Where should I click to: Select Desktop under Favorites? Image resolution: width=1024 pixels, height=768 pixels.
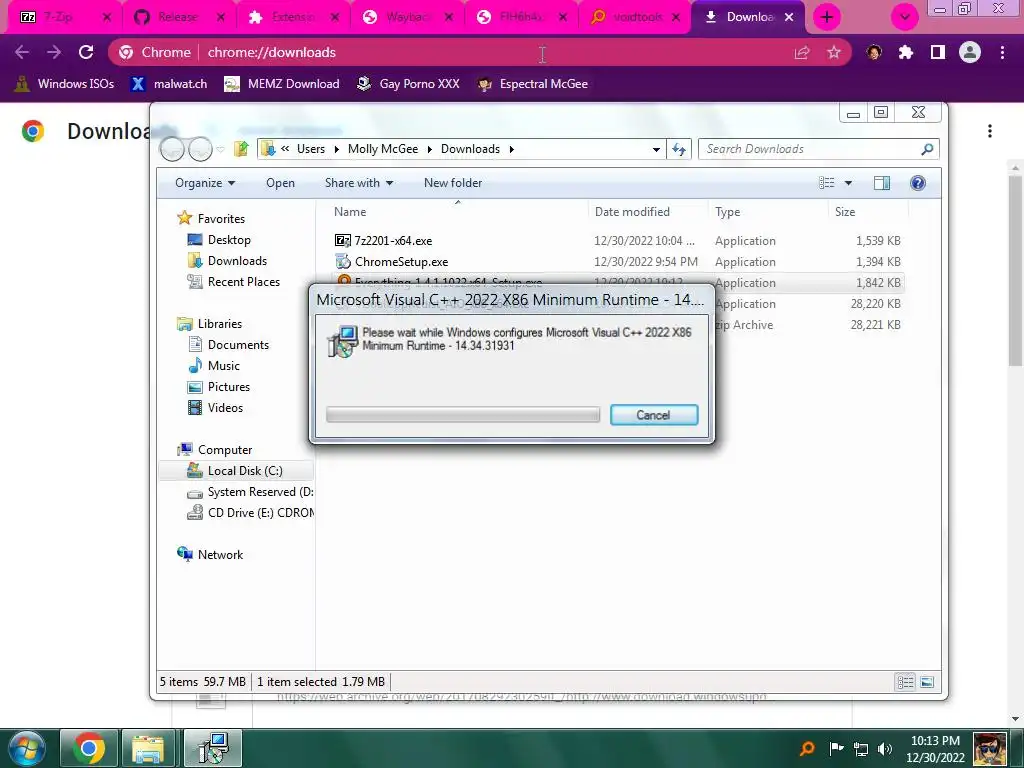218,240
